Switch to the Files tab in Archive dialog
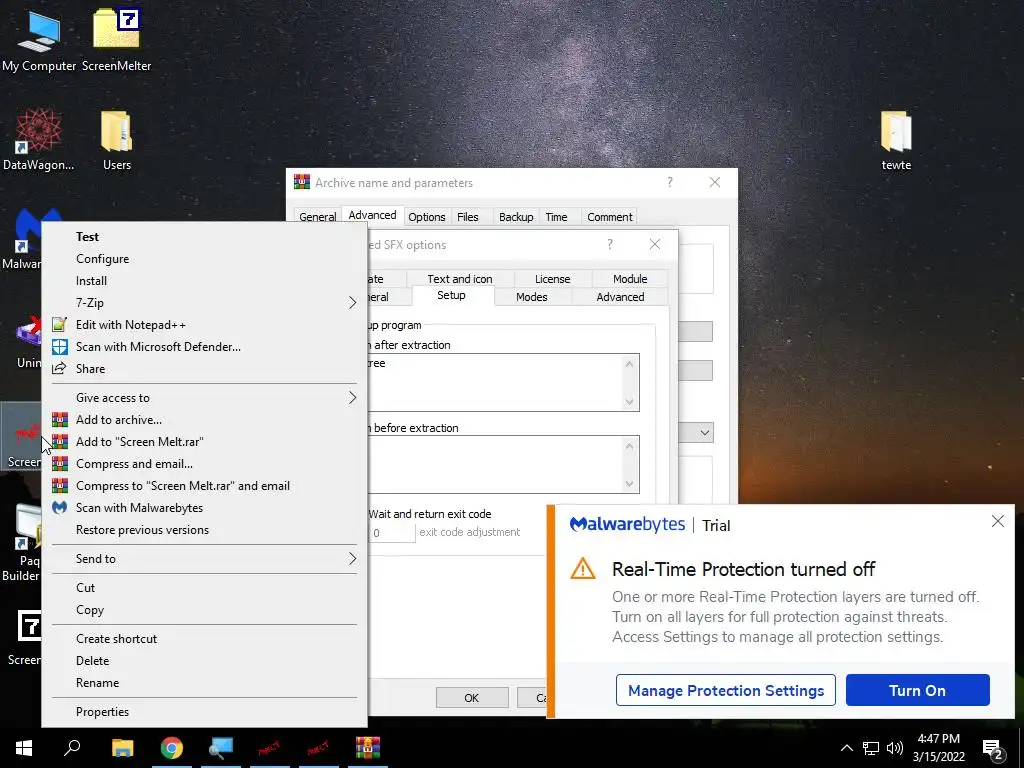Image resolution: width=1024 pixels, height=768 pixels. pos(468,217)
